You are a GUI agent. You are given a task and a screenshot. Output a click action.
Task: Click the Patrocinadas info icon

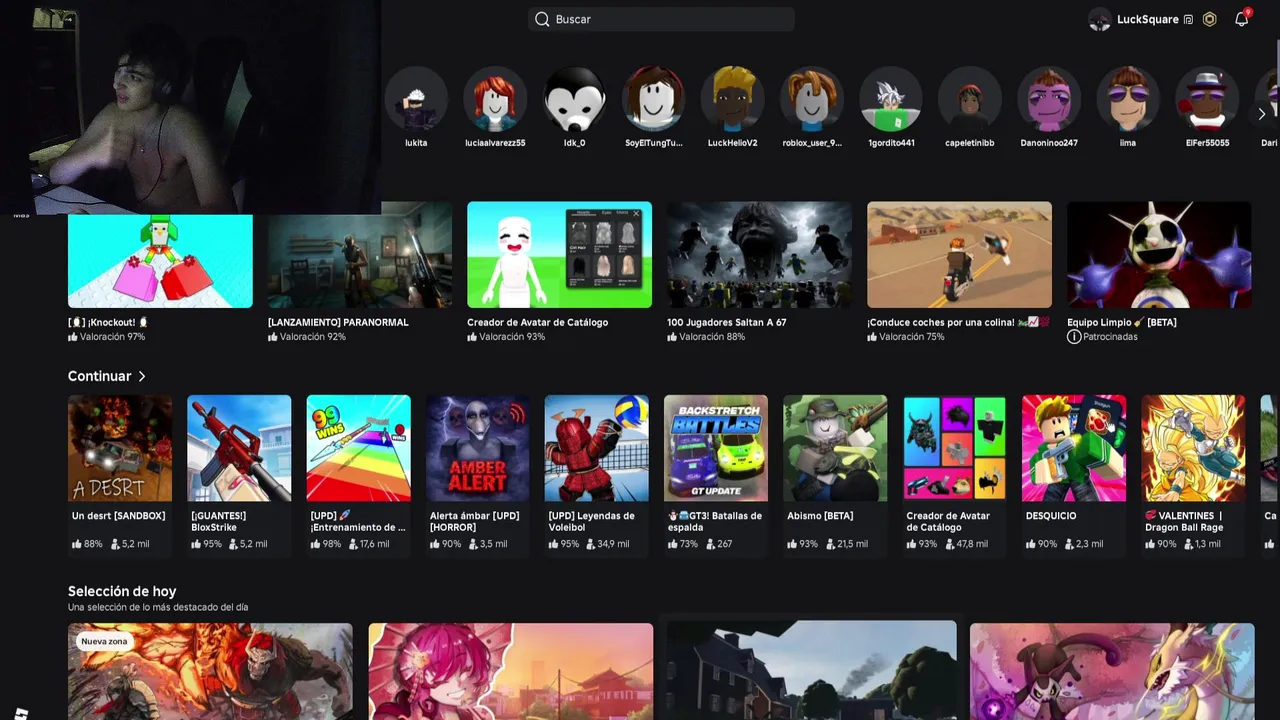click(1074, 337)
